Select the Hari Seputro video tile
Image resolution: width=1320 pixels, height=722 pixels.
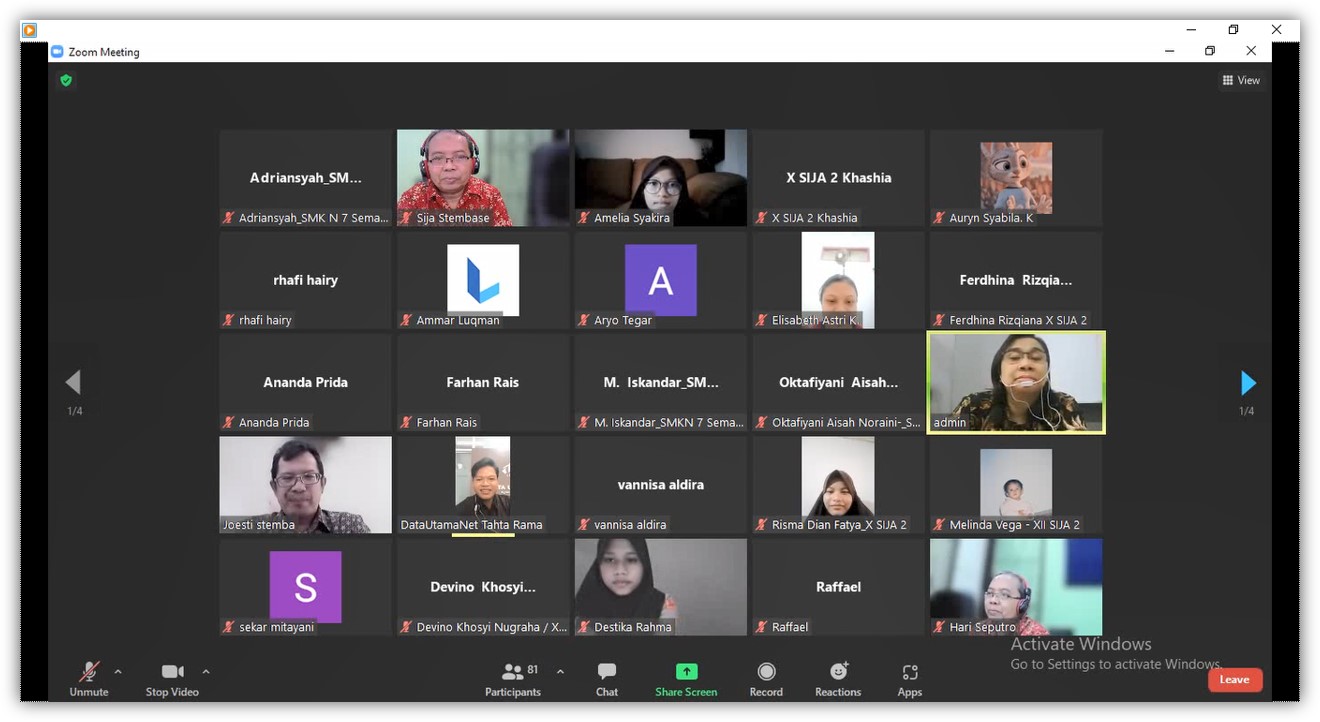pyautogui.click(x=1016, y=587)
